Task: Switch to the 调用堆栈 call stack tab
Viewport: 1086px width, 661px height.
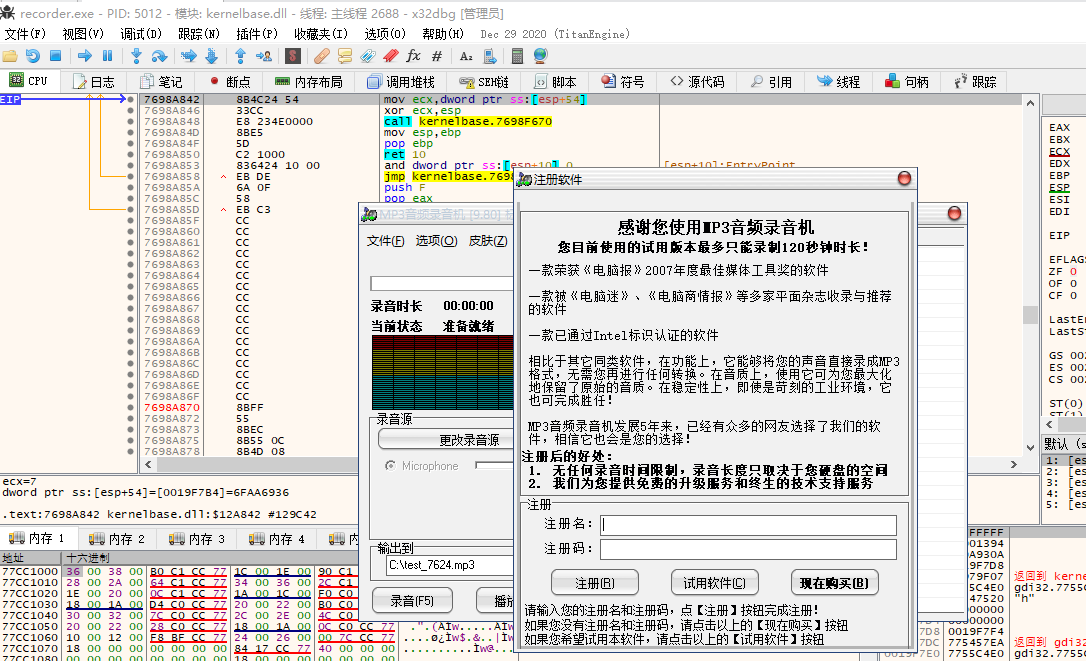Action: (401, 82)
